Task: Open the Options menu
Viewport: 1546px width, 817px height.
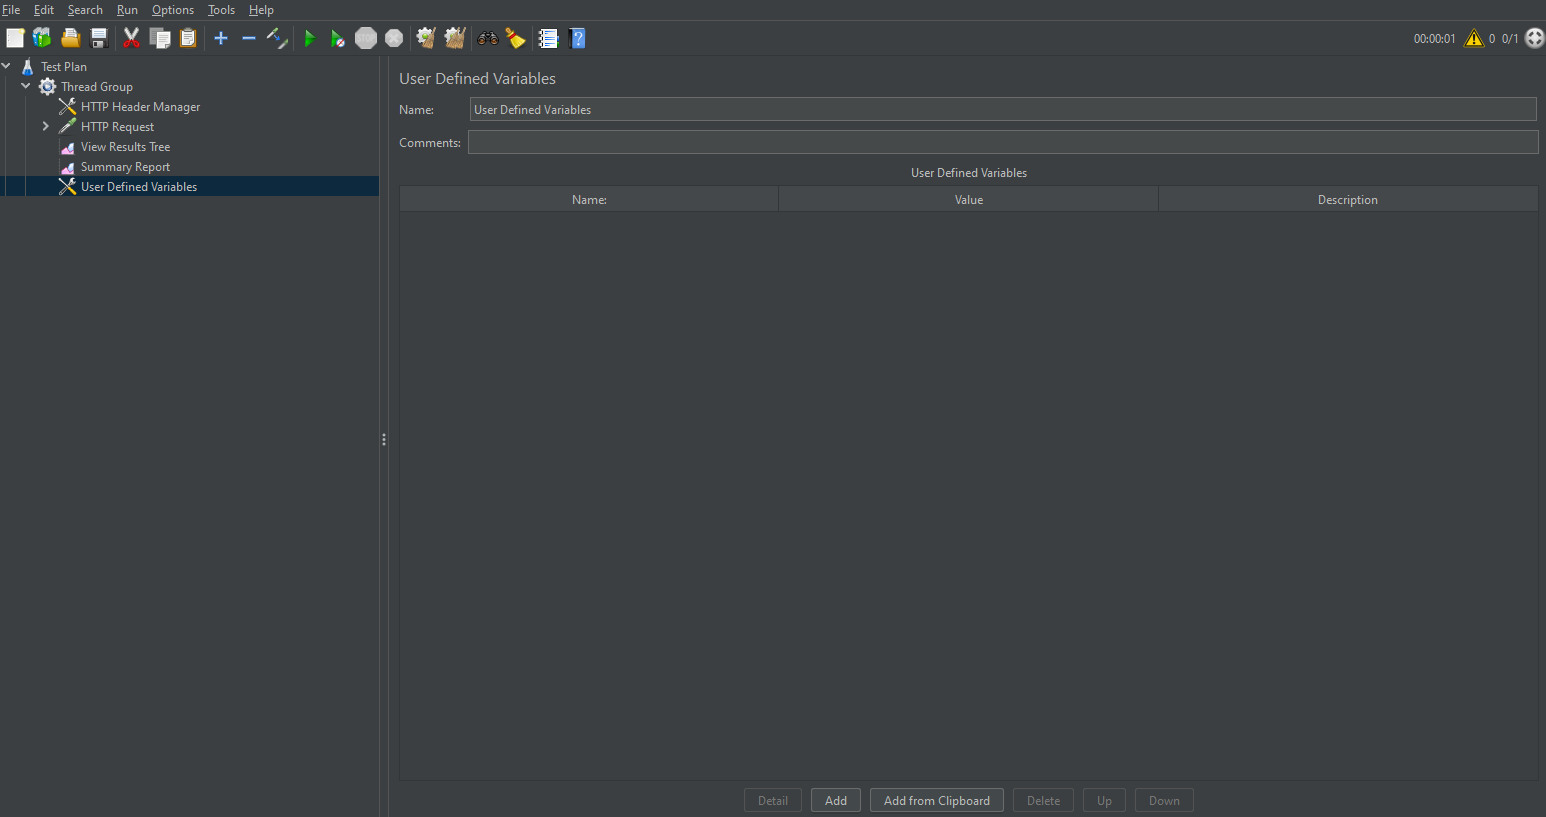Action: (173, 10)
